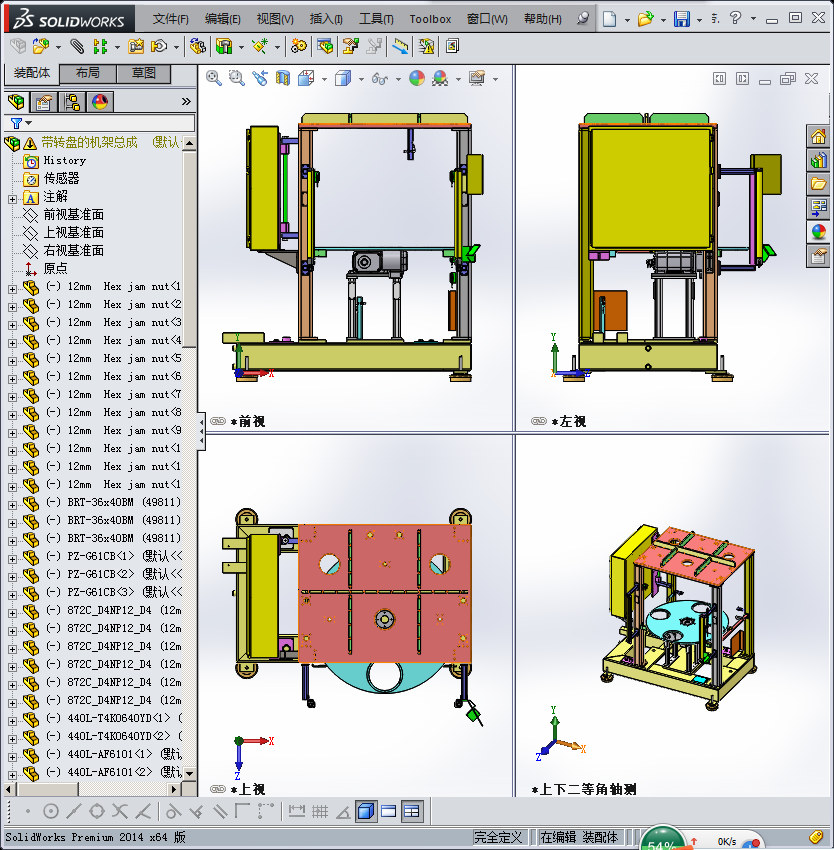Expand the 440L-AF6101<2> component node

[x=12, y=775]
